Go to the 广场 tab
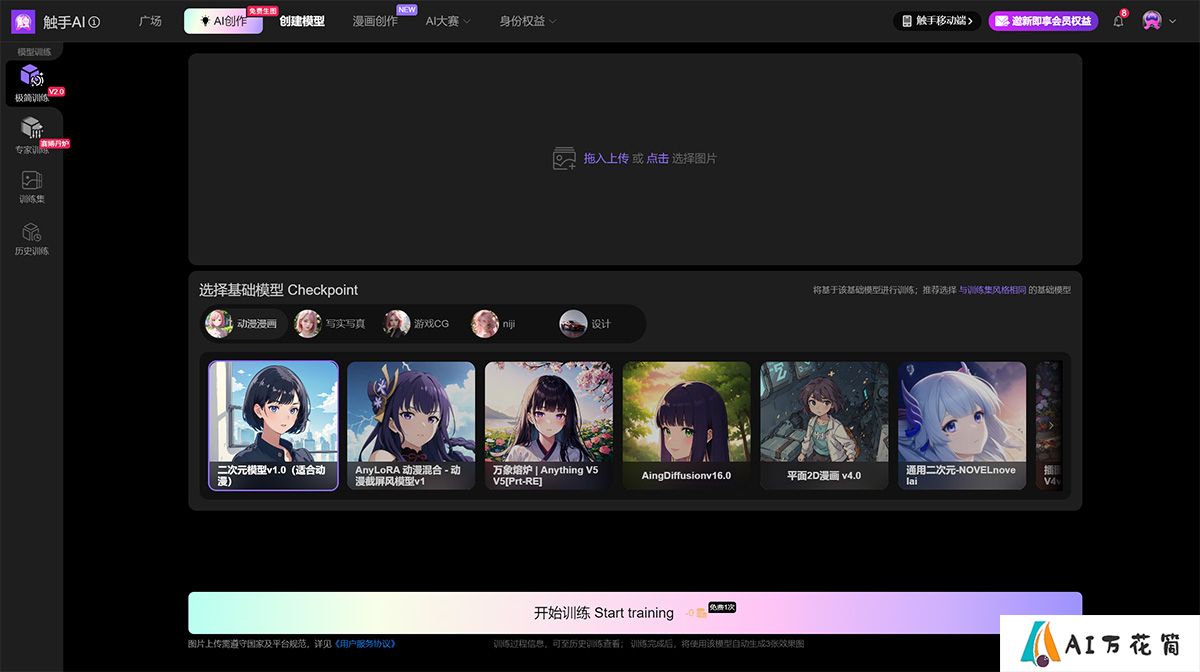Image resolution: width=1200 pixels, height=672 pixels. coord(150,21)
